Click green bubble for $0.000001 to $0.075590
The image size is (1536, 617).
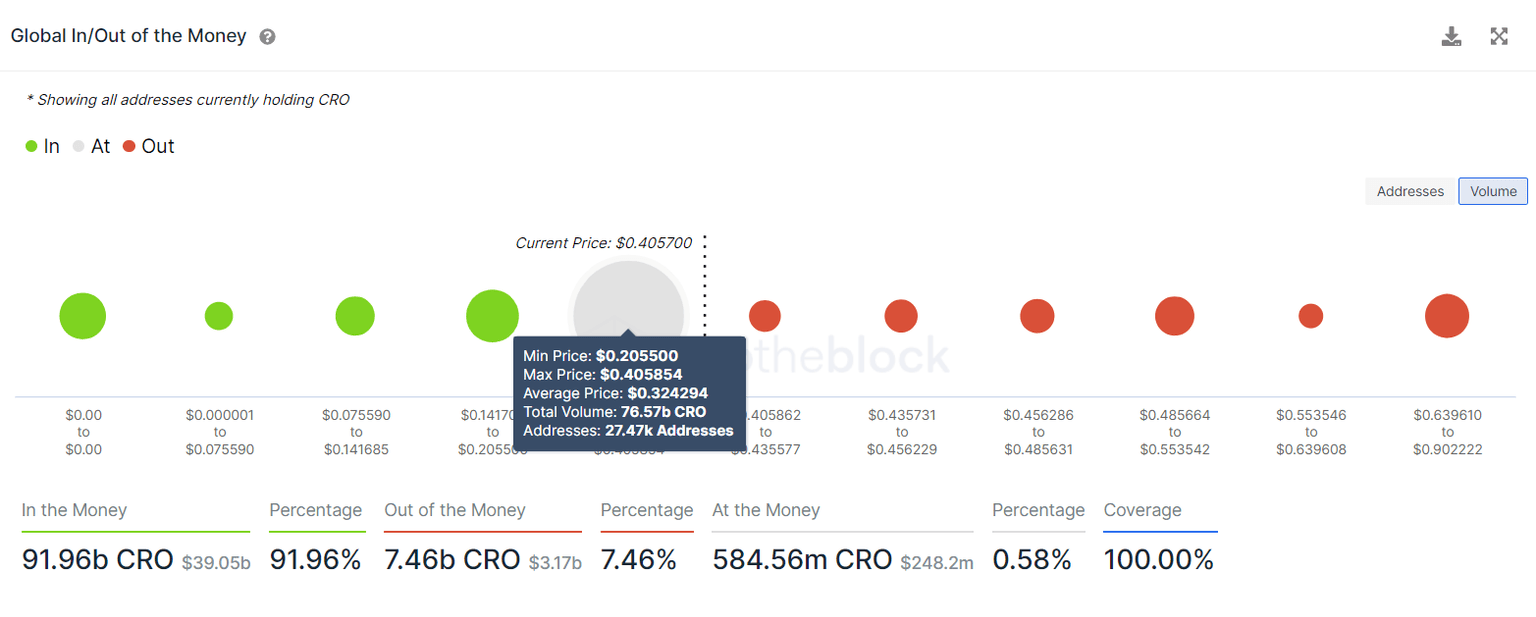pos(219,316)
